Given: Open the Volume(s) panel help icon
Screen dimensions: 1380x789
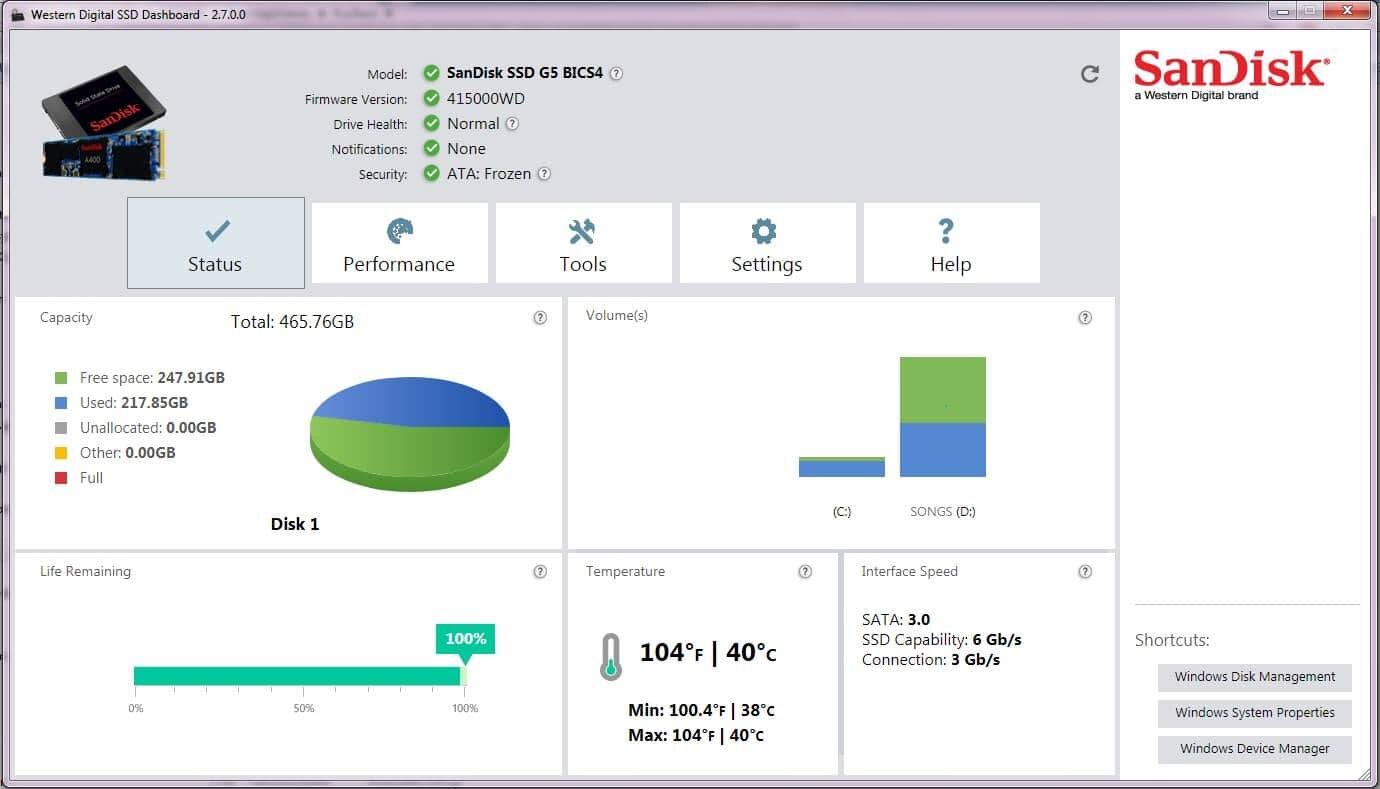Looking at the screenshot, I should [x=1085, y=318].
